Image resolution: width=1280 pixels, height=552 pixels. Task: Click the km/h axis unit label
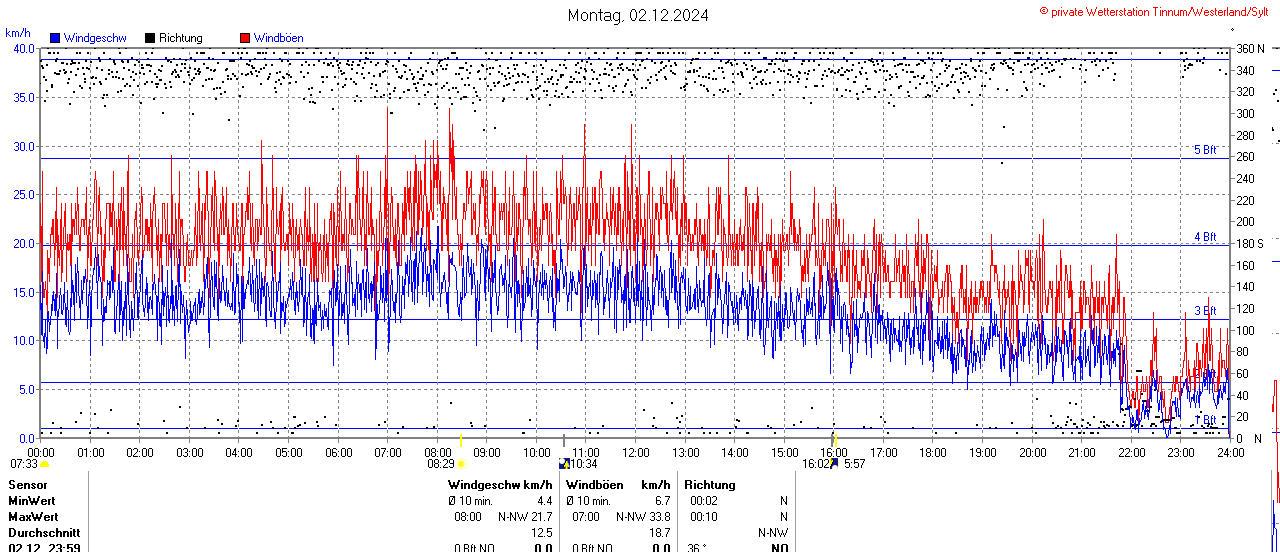click(18, 33)
